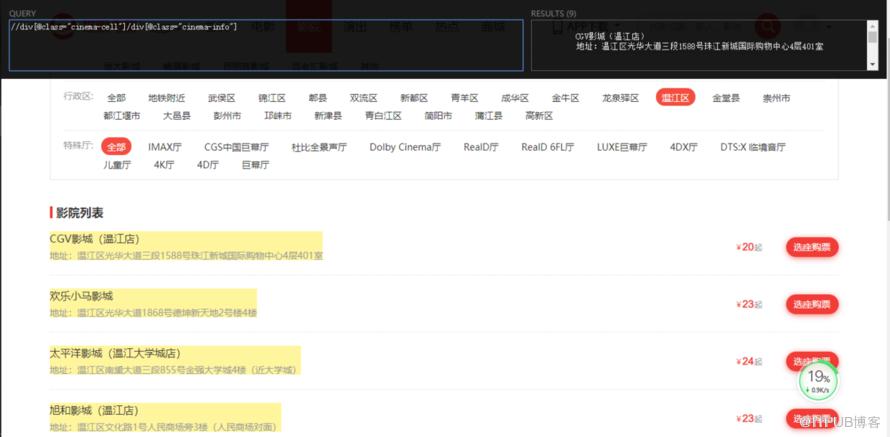Click inside the RESULTS (9) output box

point(700,45)
